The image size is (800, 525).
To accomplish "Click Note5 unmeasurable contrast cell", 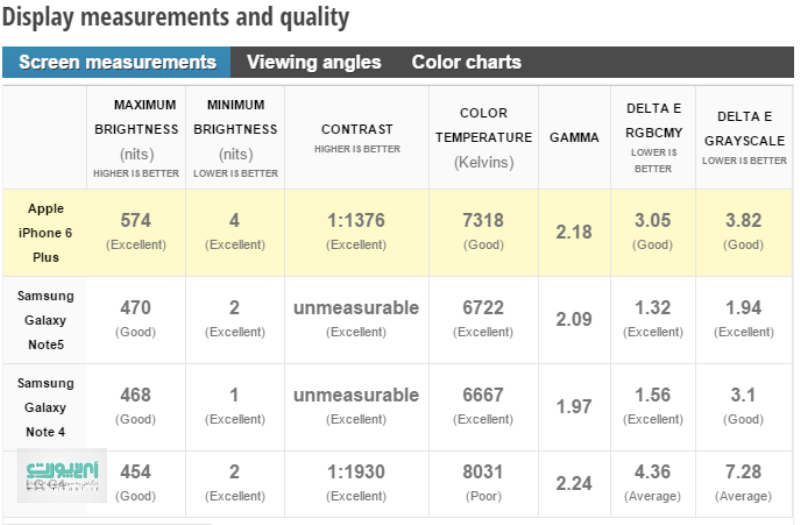I will pos(356,320).
